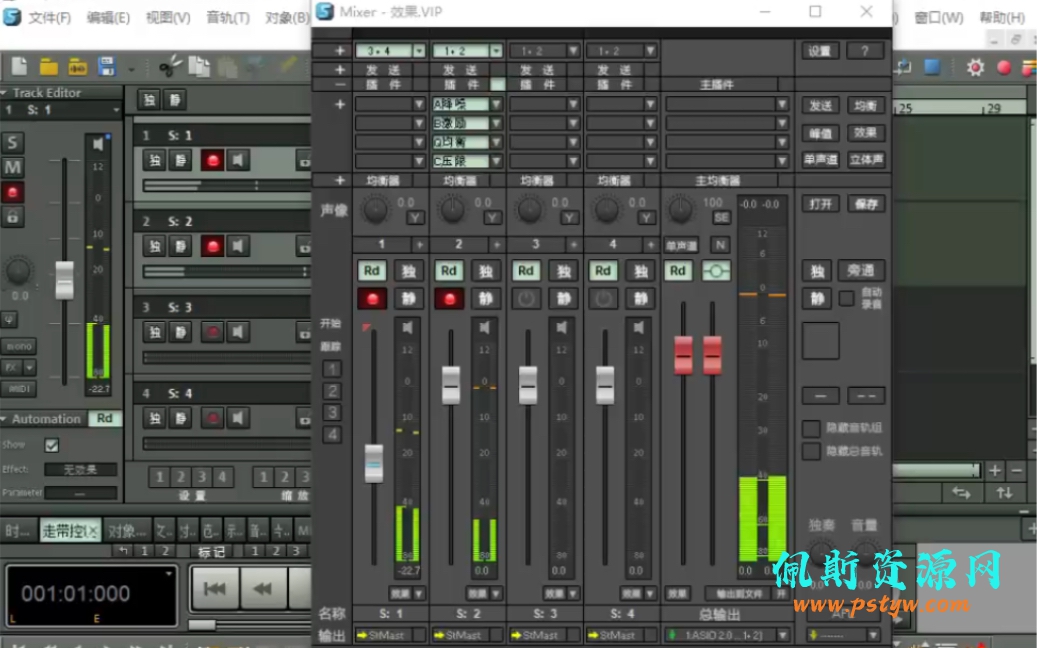Click the lock icon in Track Editor
1037x648 pixels.
point(13,216)
